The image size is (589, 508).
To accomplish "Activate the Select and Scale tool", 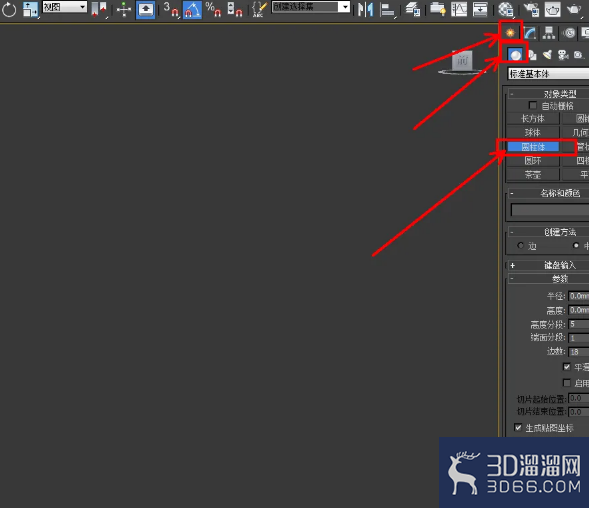I will pyautogui.click(x=30, y=9).
